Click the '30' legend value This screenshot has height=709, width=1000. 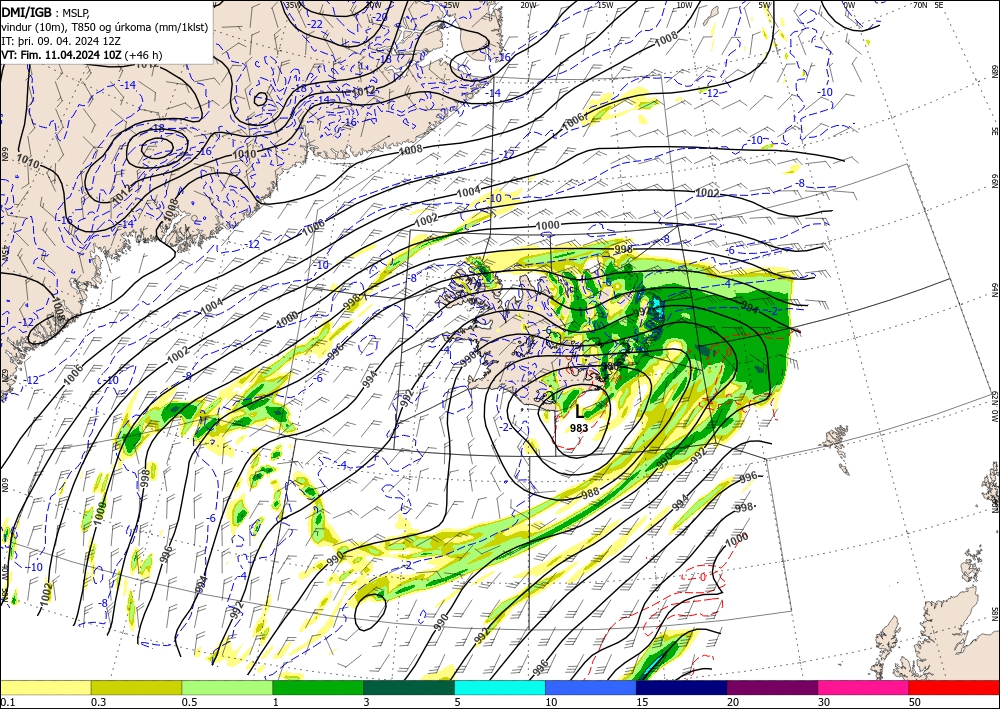point(825,702)
